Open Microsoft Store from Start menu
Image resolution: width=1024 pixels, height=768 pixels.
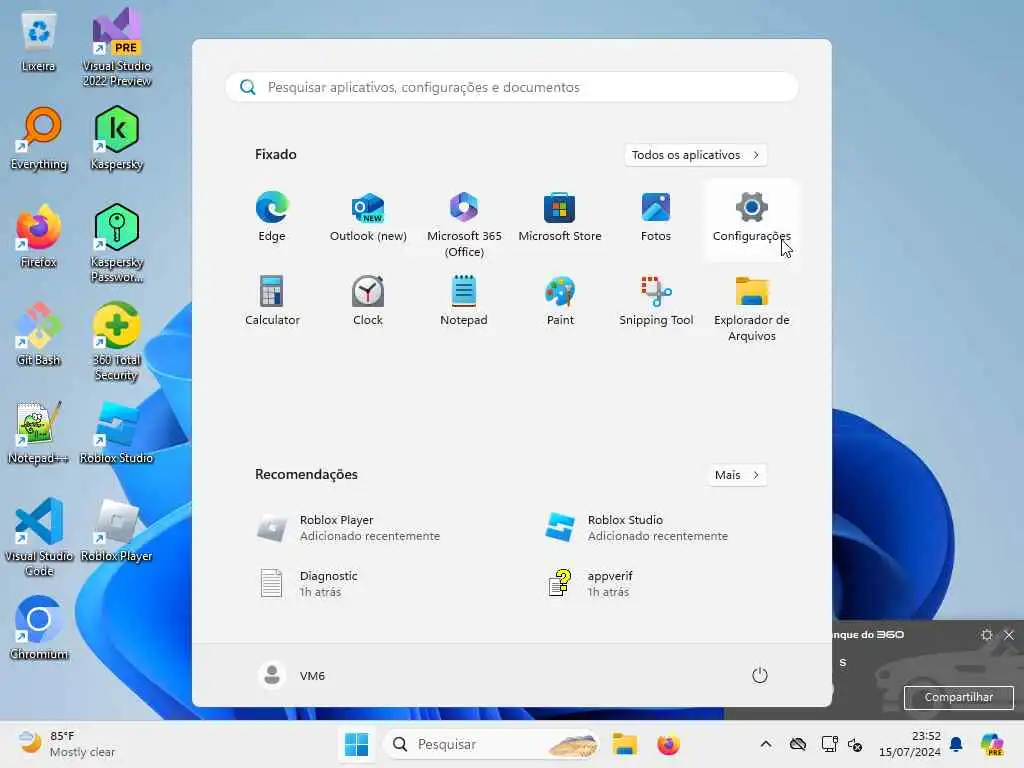tap(560, 218)
